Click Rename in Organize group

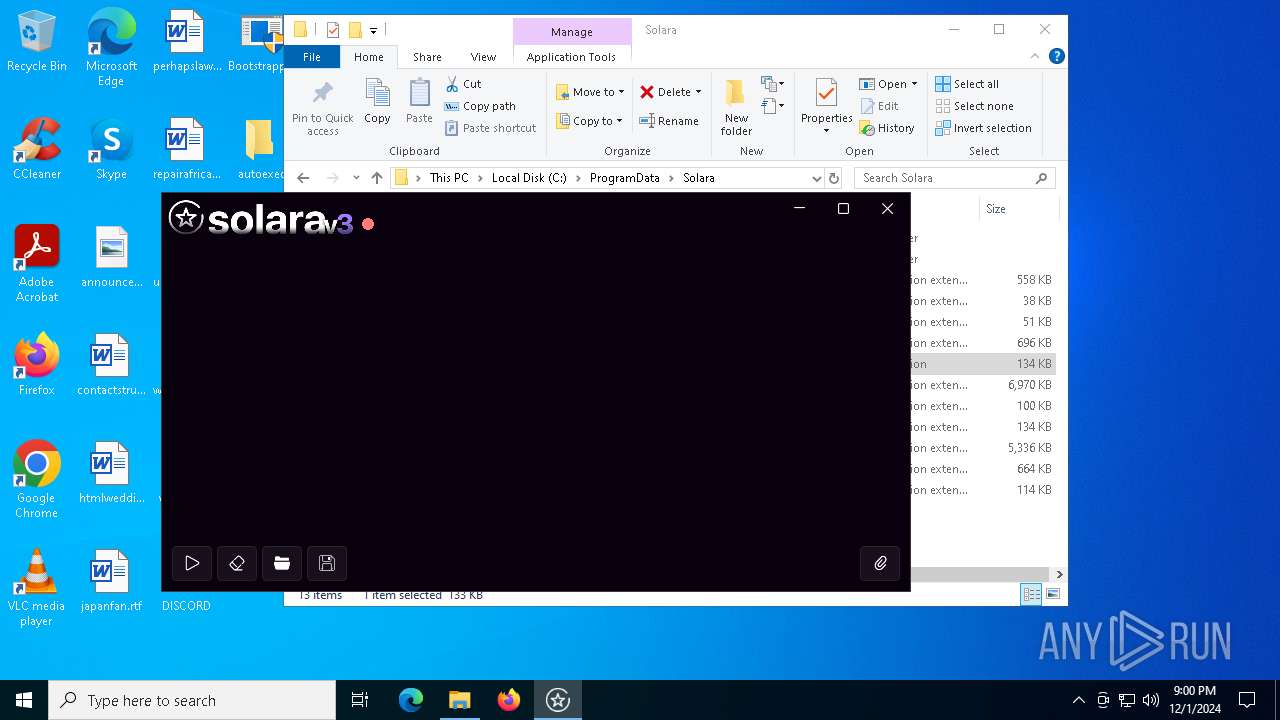click(x=669, y=121)
